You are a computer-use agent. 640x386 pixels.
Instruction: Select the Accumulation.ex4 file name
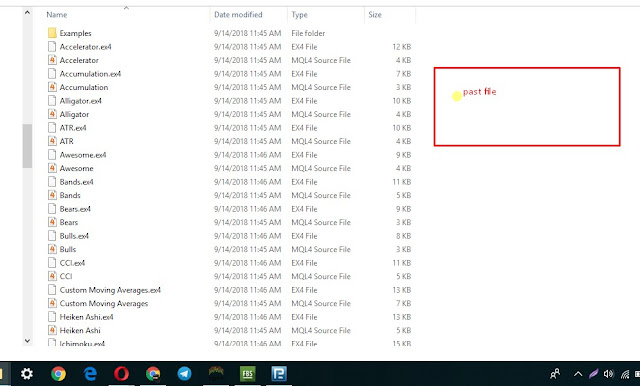coord(90,74)
